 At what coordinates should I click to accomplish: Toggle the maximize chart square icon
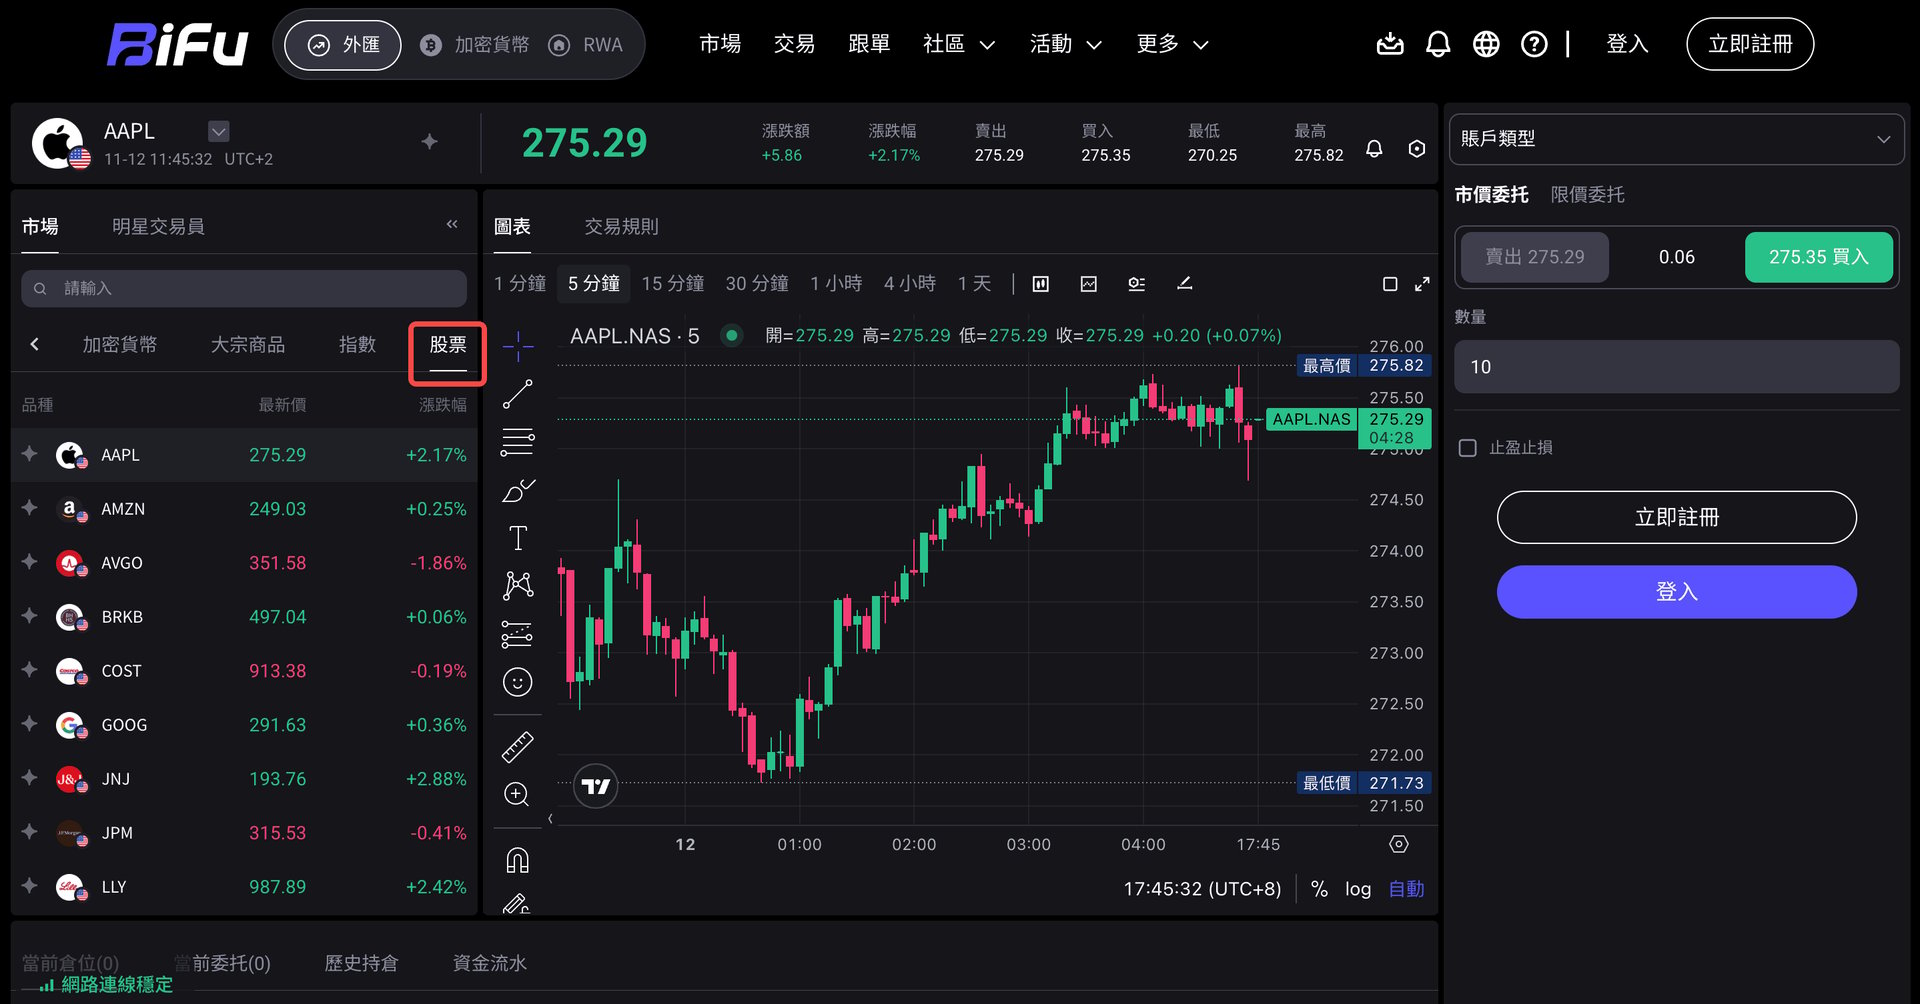click(x=1390, y=284)
